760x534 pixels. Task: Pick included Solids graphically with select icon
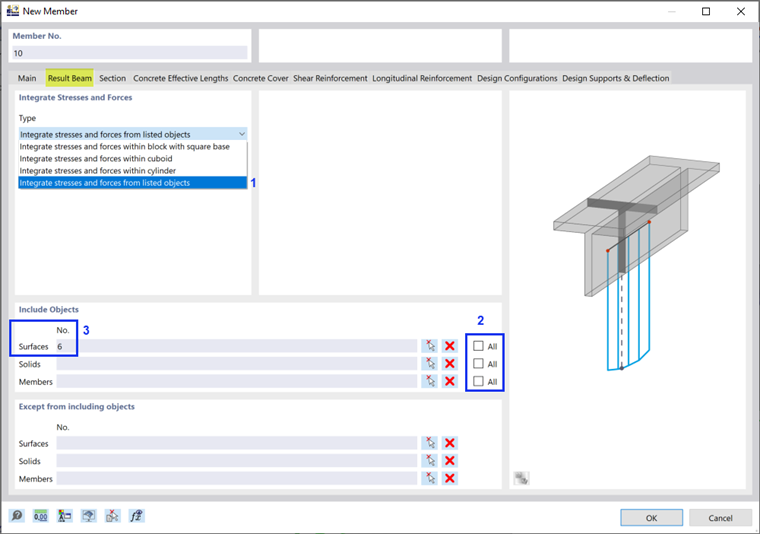430,363
